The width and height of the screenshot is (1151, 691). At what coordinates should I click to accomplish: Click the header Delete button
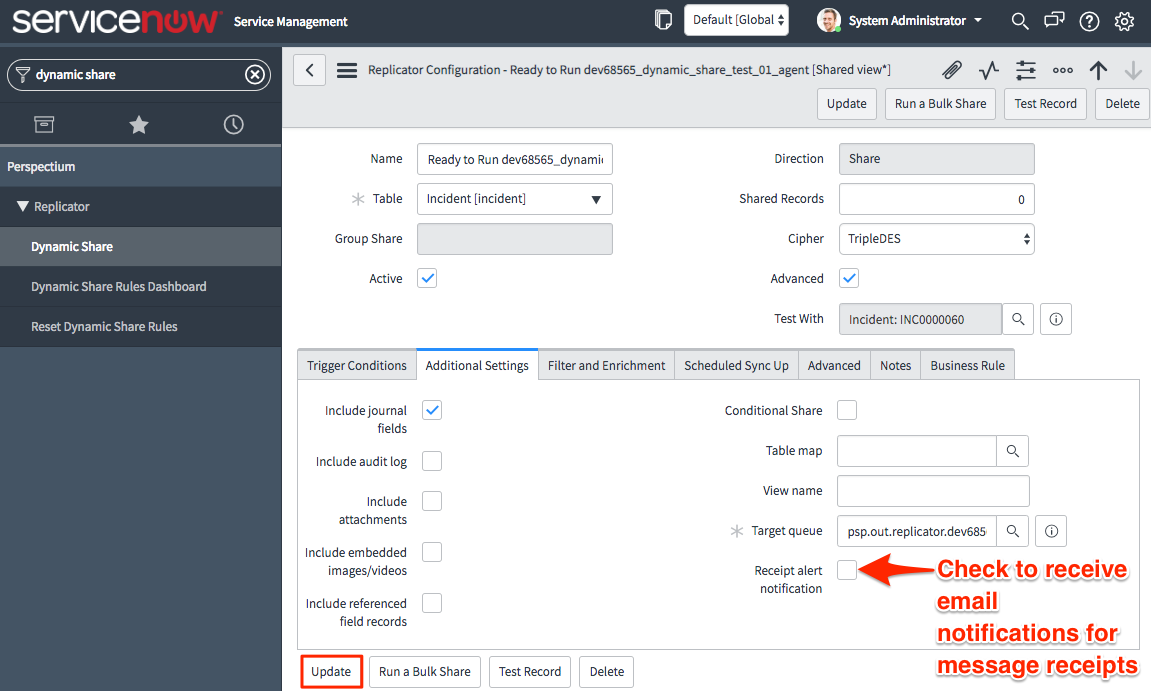tap(1122, 104)
